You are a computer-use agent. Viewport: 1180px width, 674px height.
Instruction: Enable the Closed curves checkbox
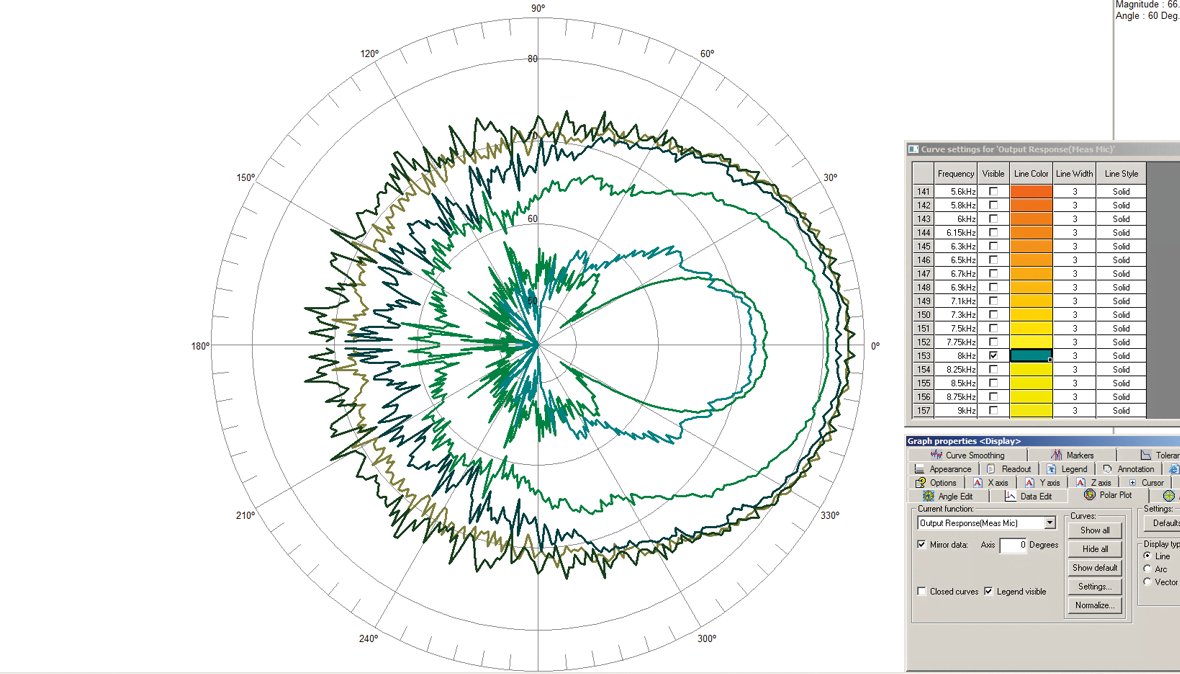(x=921, y=591)
